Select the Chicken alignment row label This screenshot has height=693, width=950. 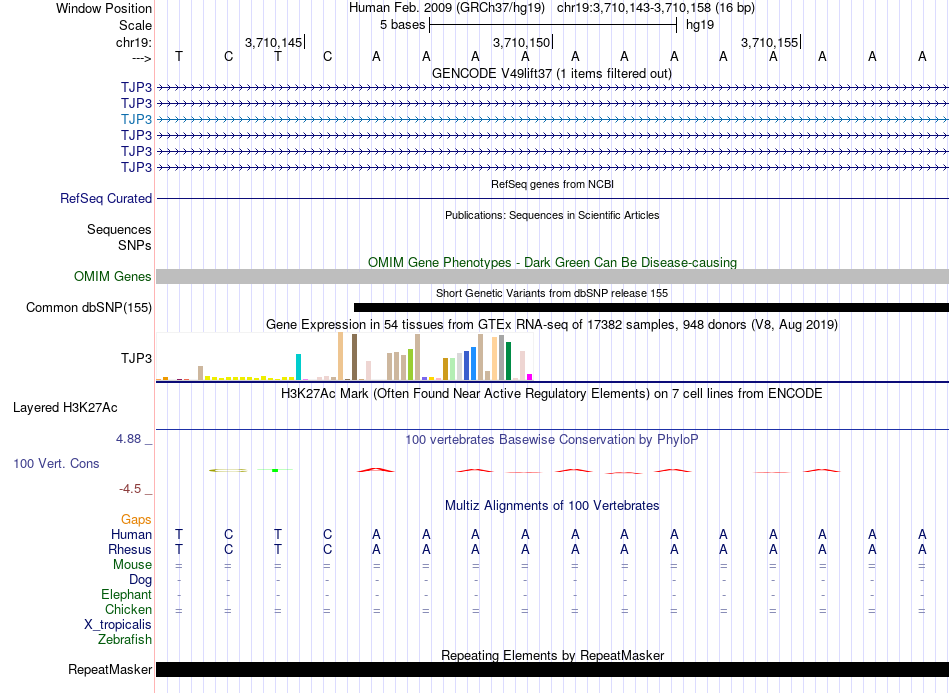[x=128, y=609]
